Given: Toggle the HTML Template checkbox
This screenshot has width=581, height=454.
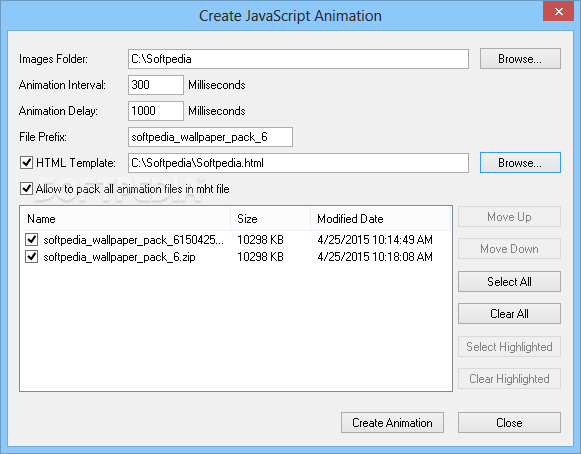Looking at the screenshot, I should [x=26, y=163].
